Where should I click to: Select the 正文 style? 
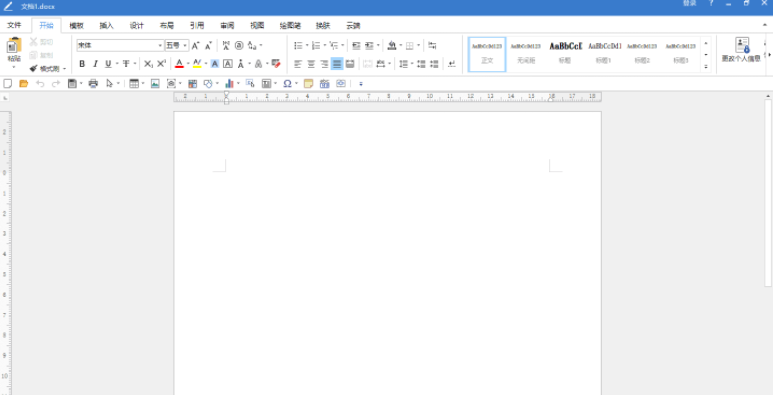point(487,54)
